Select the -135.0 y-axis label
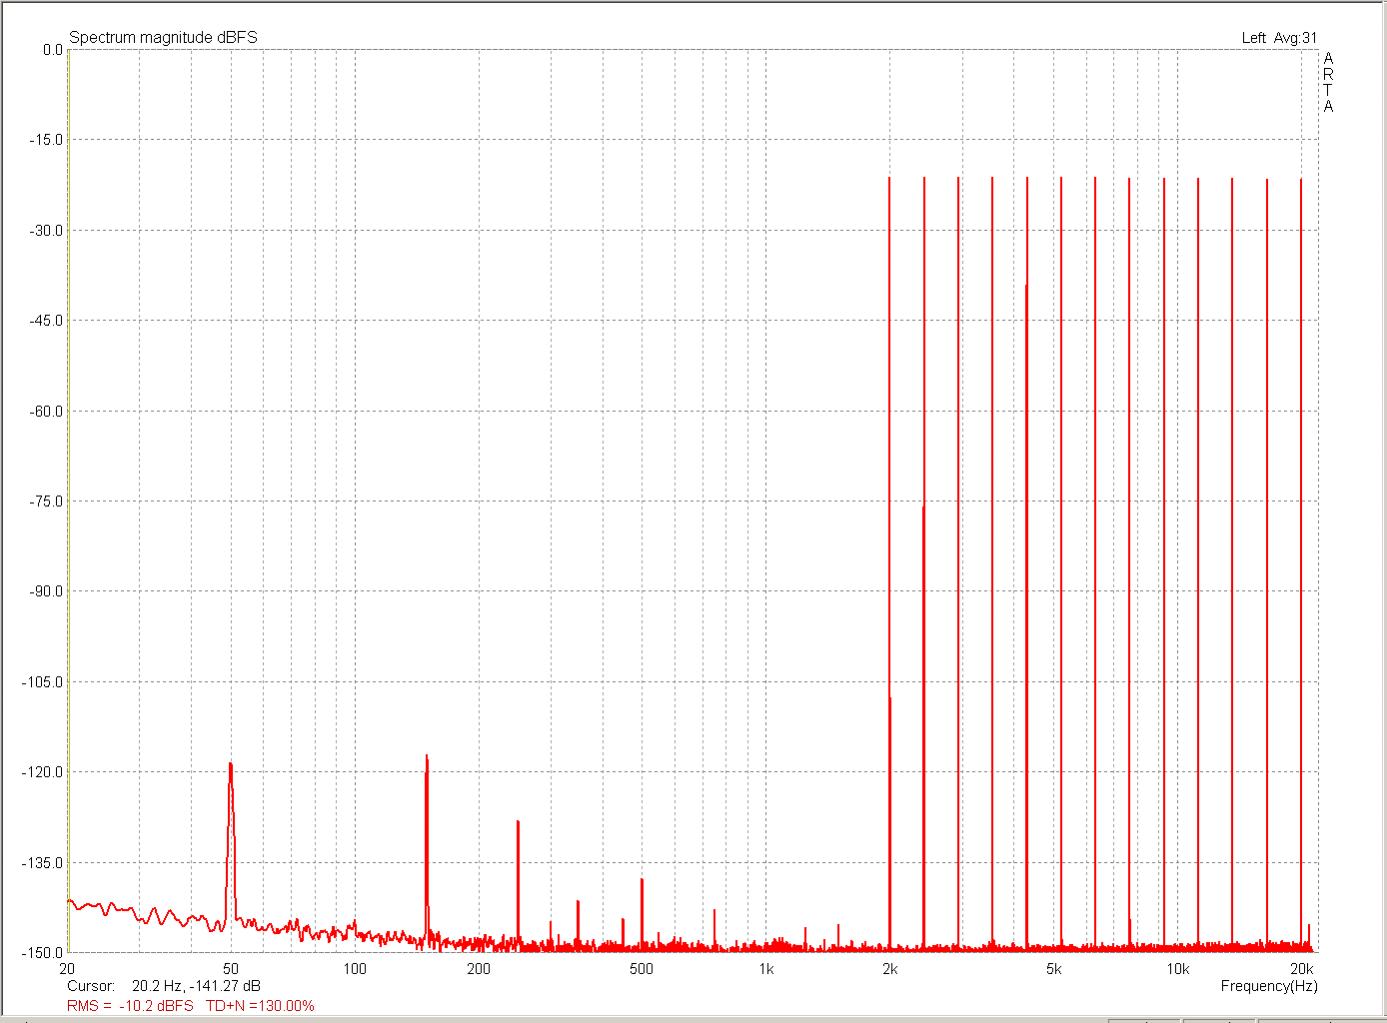 point(42,863)
